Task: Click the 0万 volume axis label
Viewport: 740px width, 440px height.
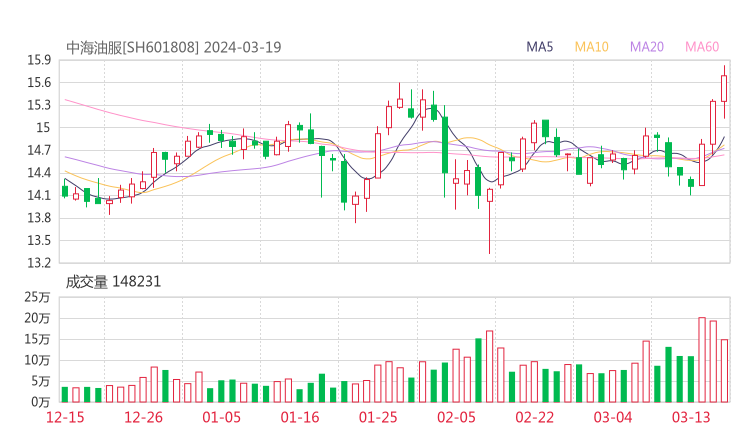Action: tap(41, 402)
